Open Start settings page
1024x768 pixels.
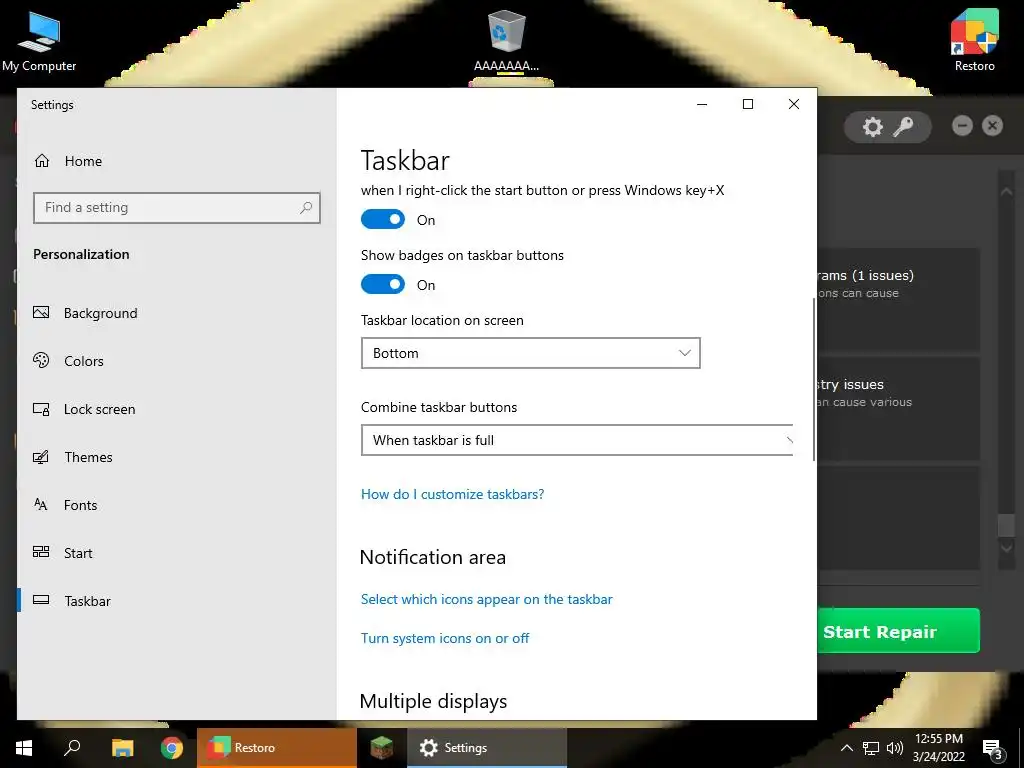pos(78,553)
